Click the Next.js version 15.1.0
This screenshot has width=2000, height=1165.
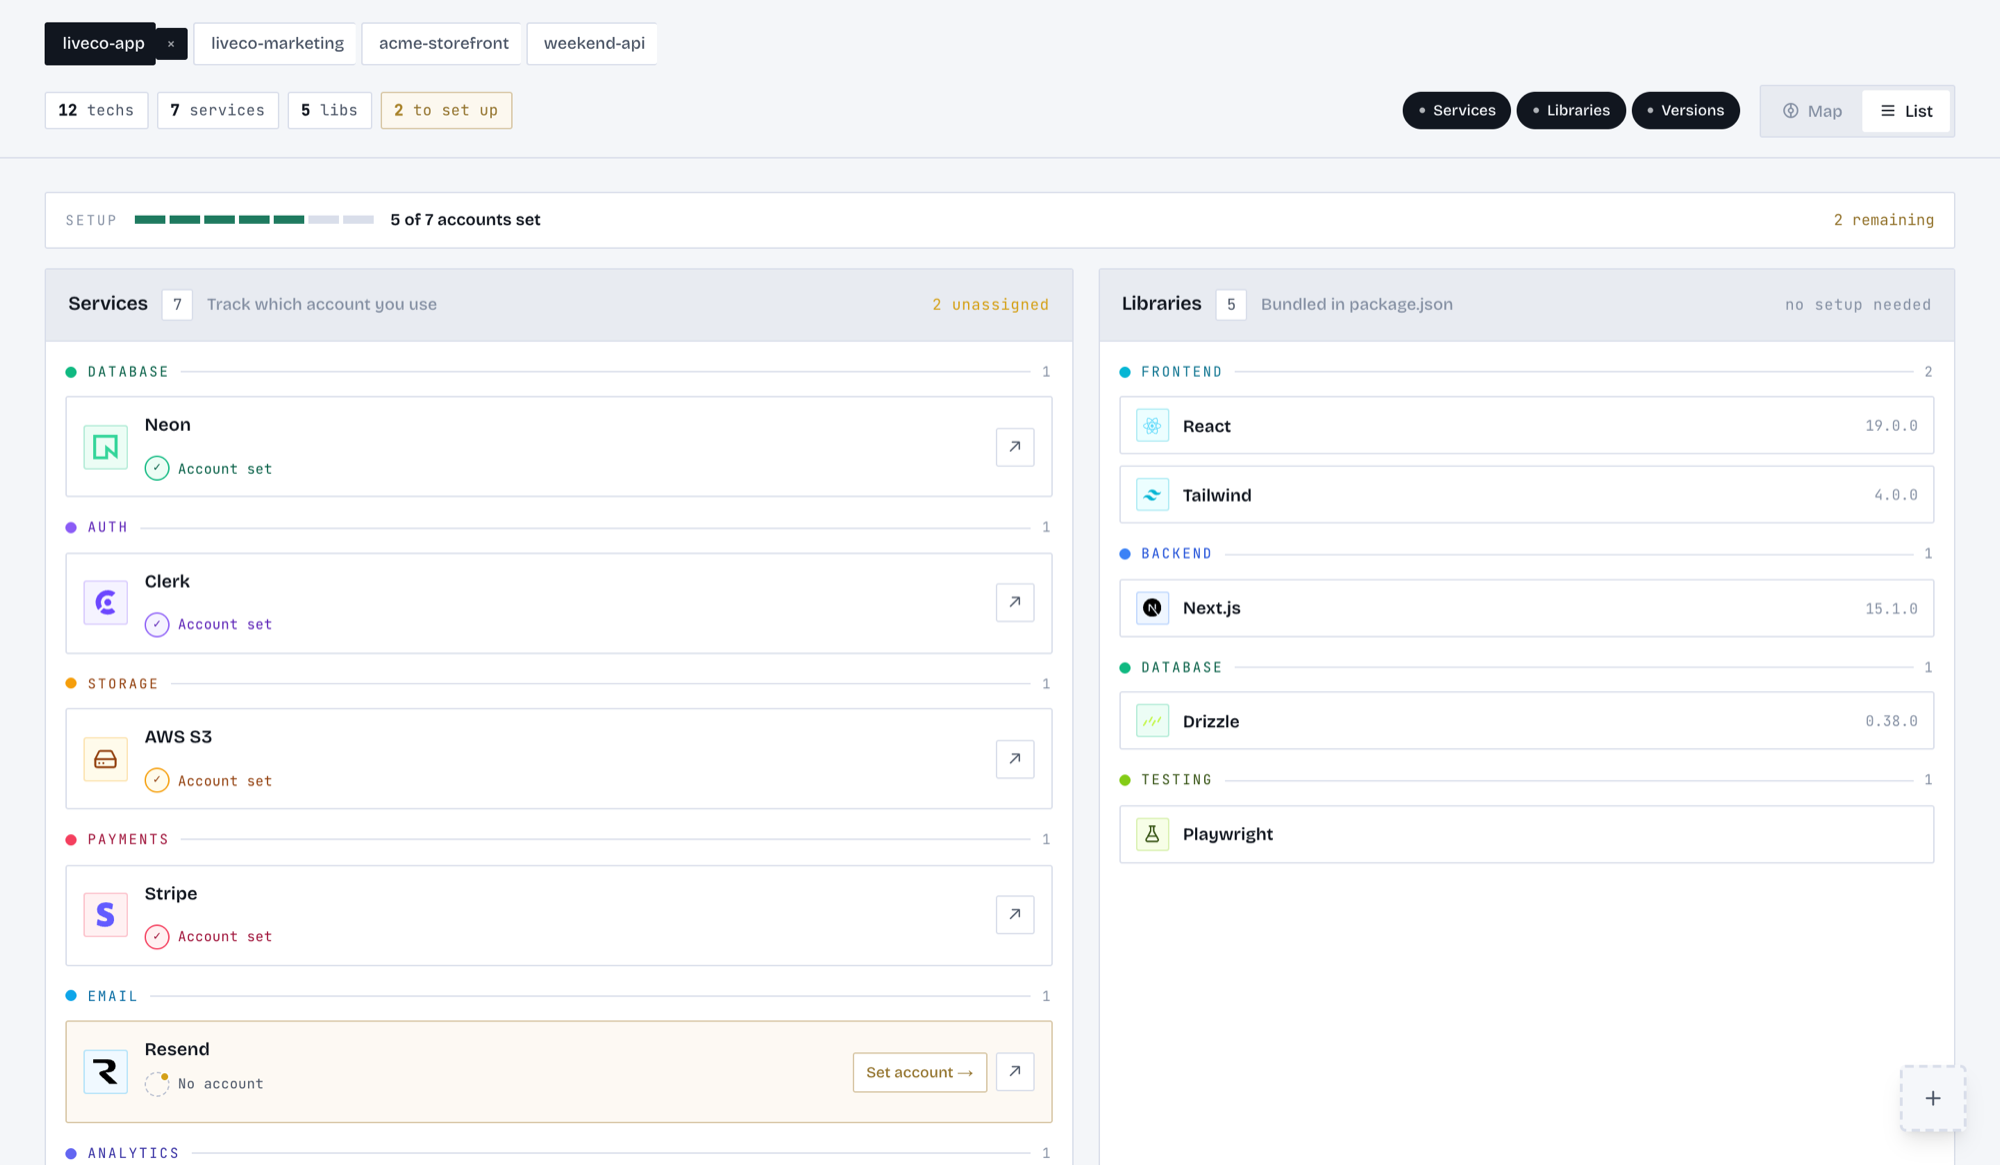tap(1891, 608)
